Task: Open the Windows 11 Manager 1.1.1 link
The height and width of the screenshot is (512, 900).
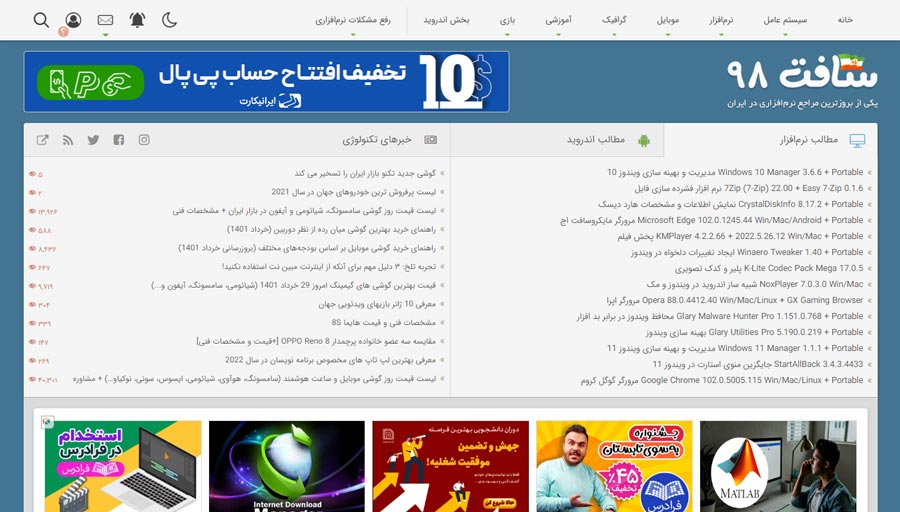Action: click(735, 348)
